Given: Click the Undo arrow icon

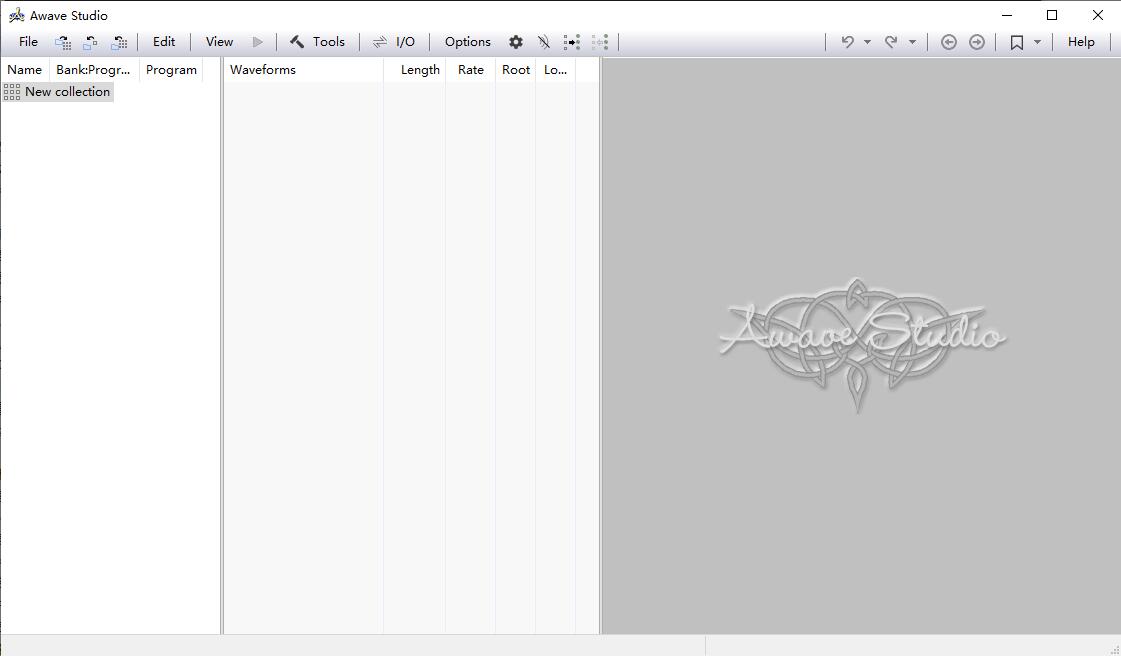Looking at the screenshot, I should [847, 42].
